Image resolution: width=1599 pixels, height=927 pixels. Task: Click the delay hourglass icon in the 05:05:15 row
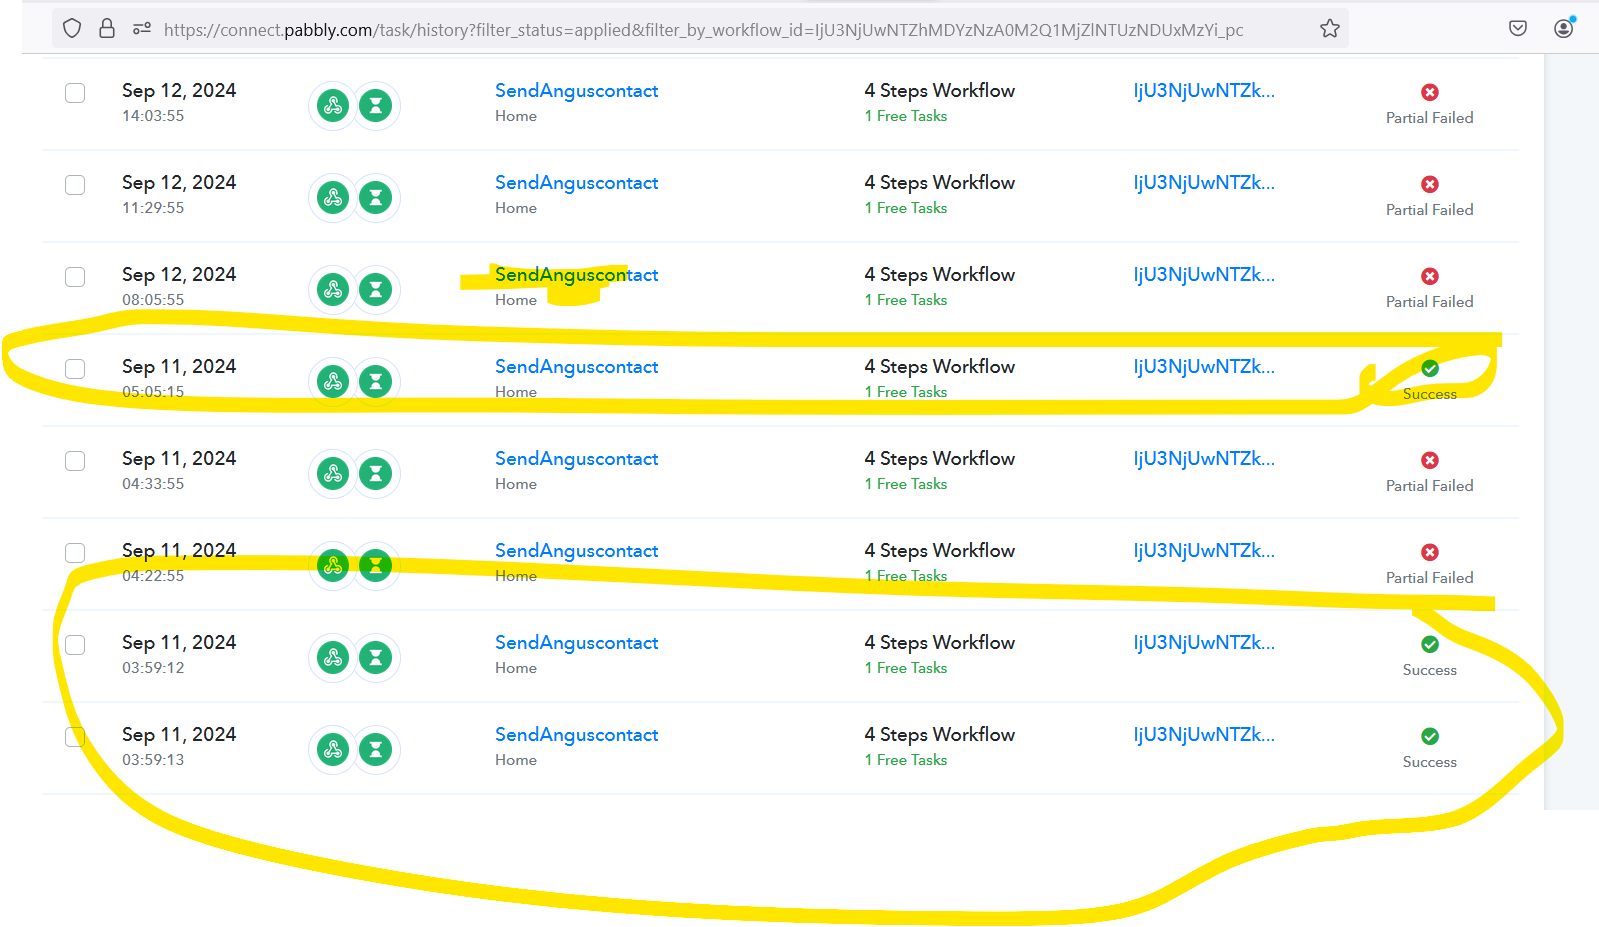click(x=376, y=382)
